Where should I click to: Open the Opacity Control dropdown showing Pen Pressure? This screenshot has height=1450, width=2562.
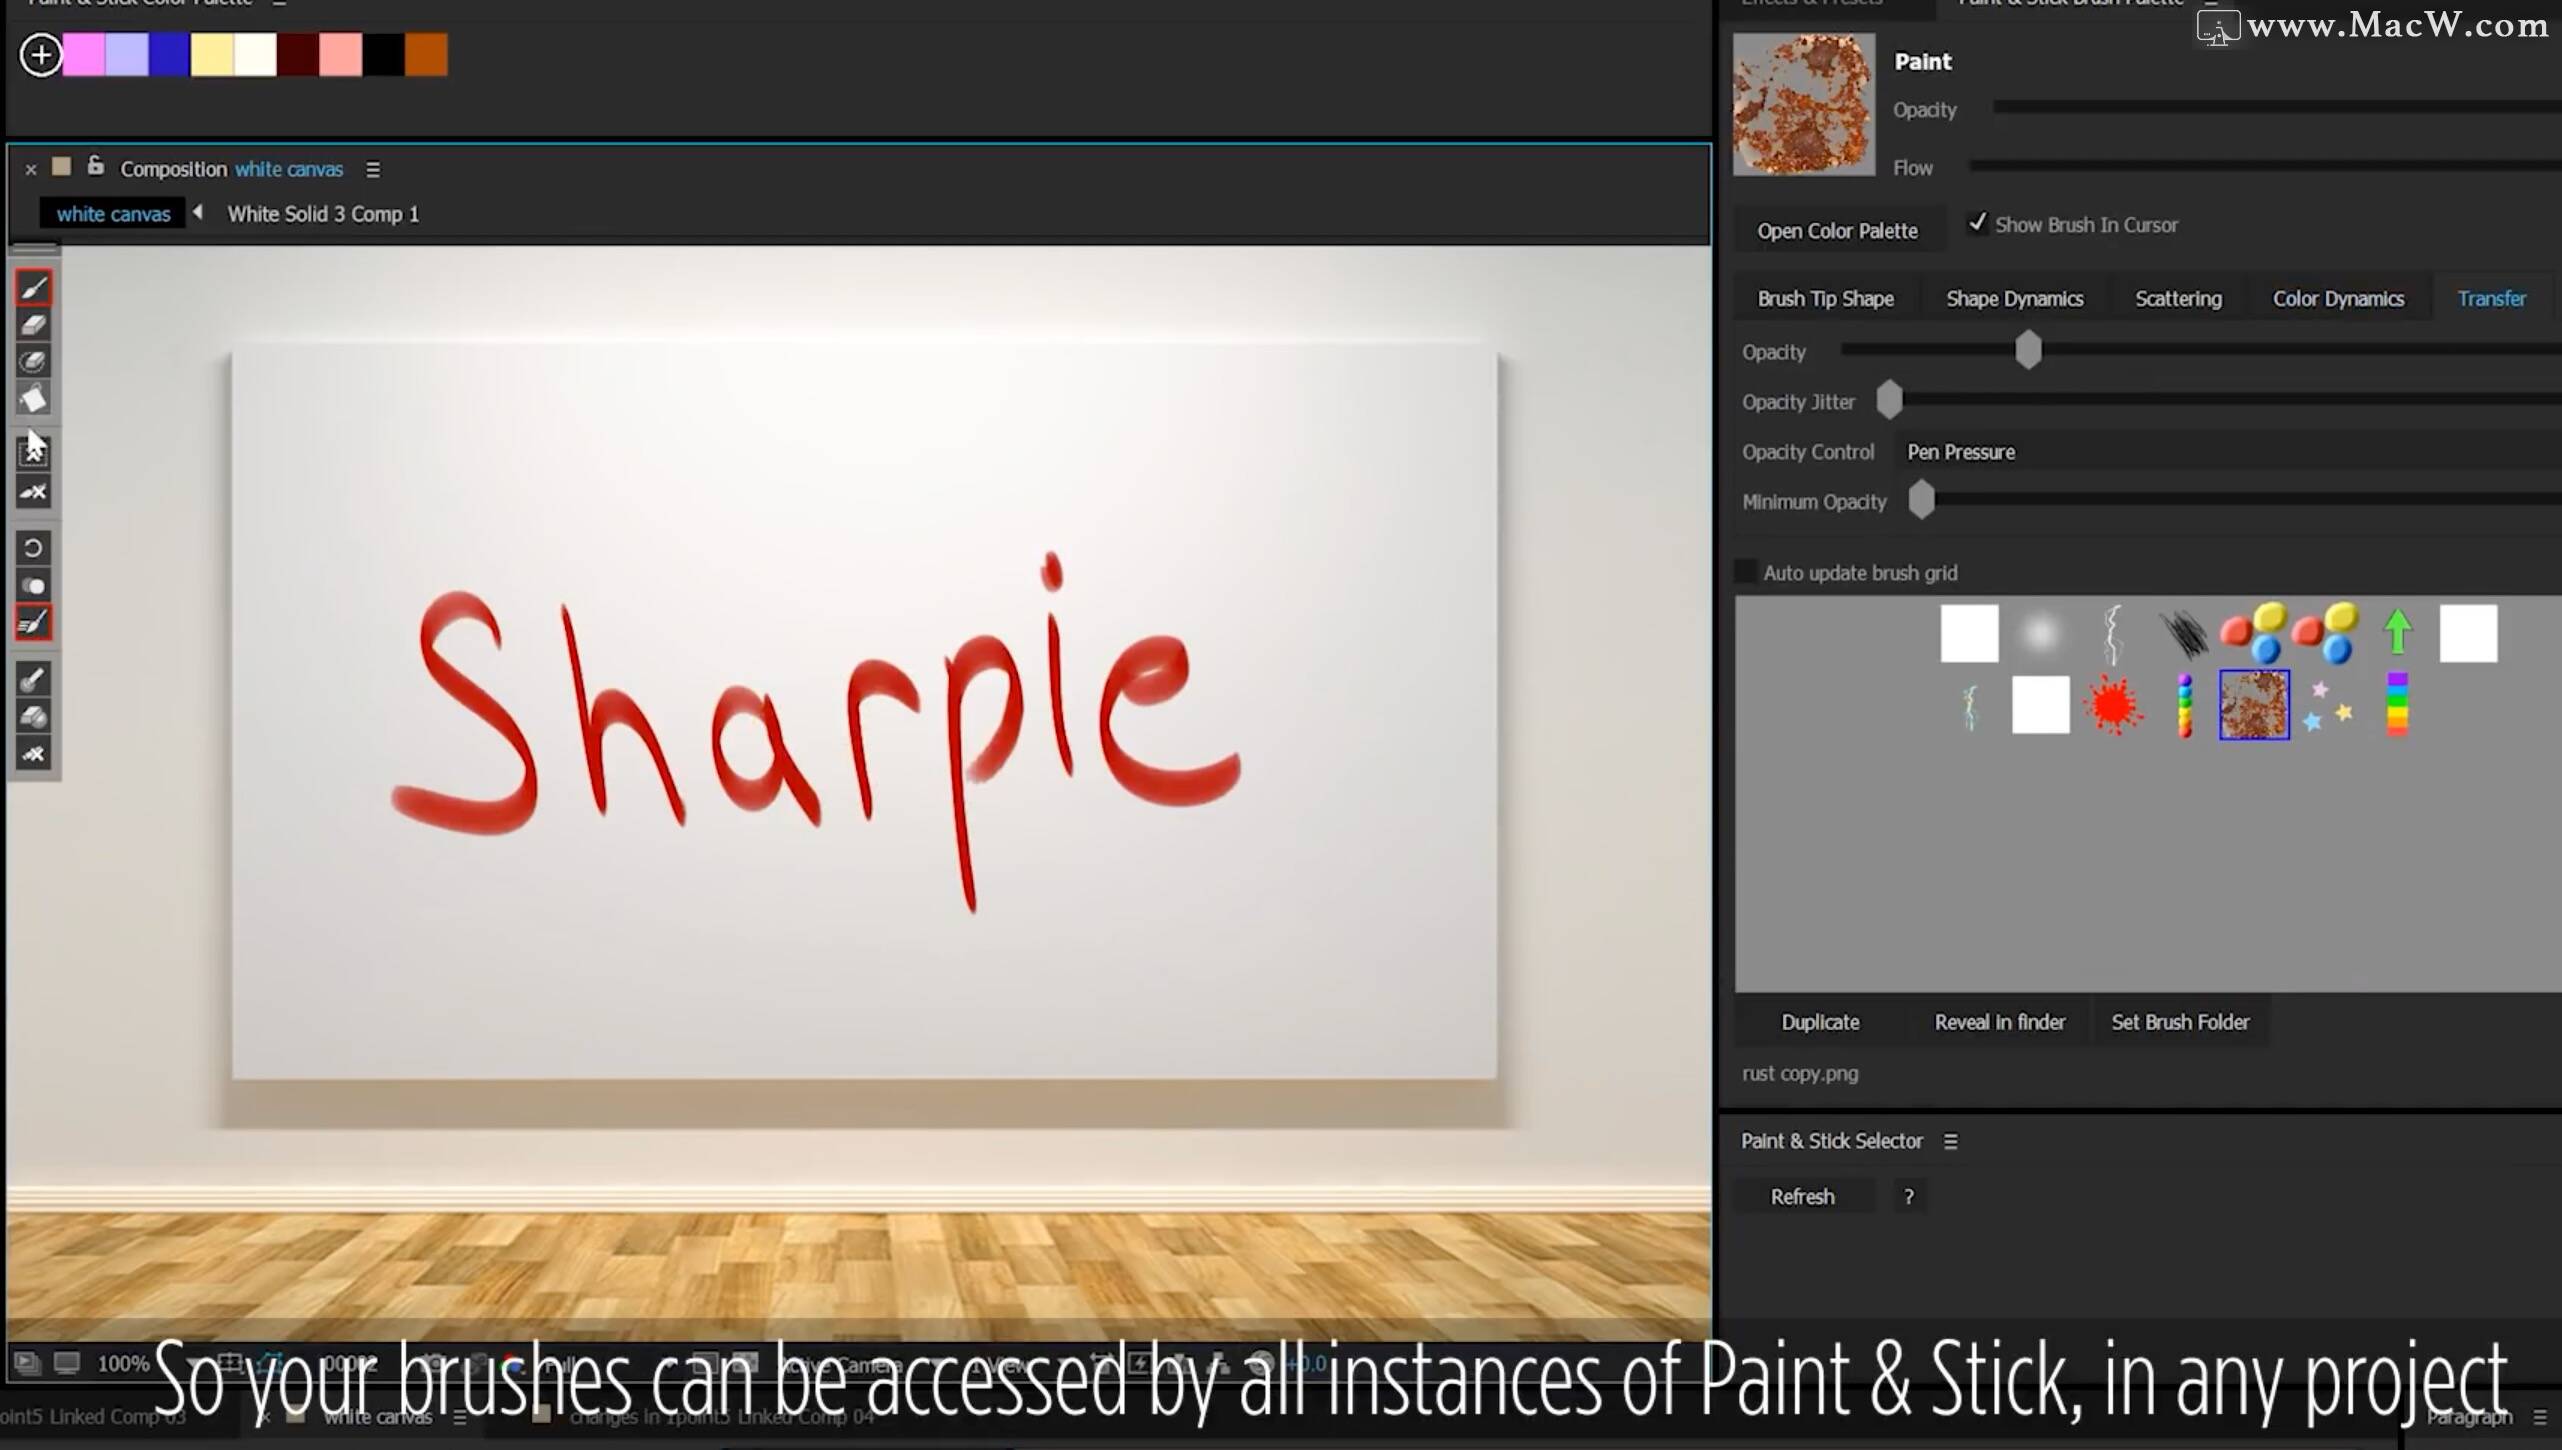(x=1960, y=451)
